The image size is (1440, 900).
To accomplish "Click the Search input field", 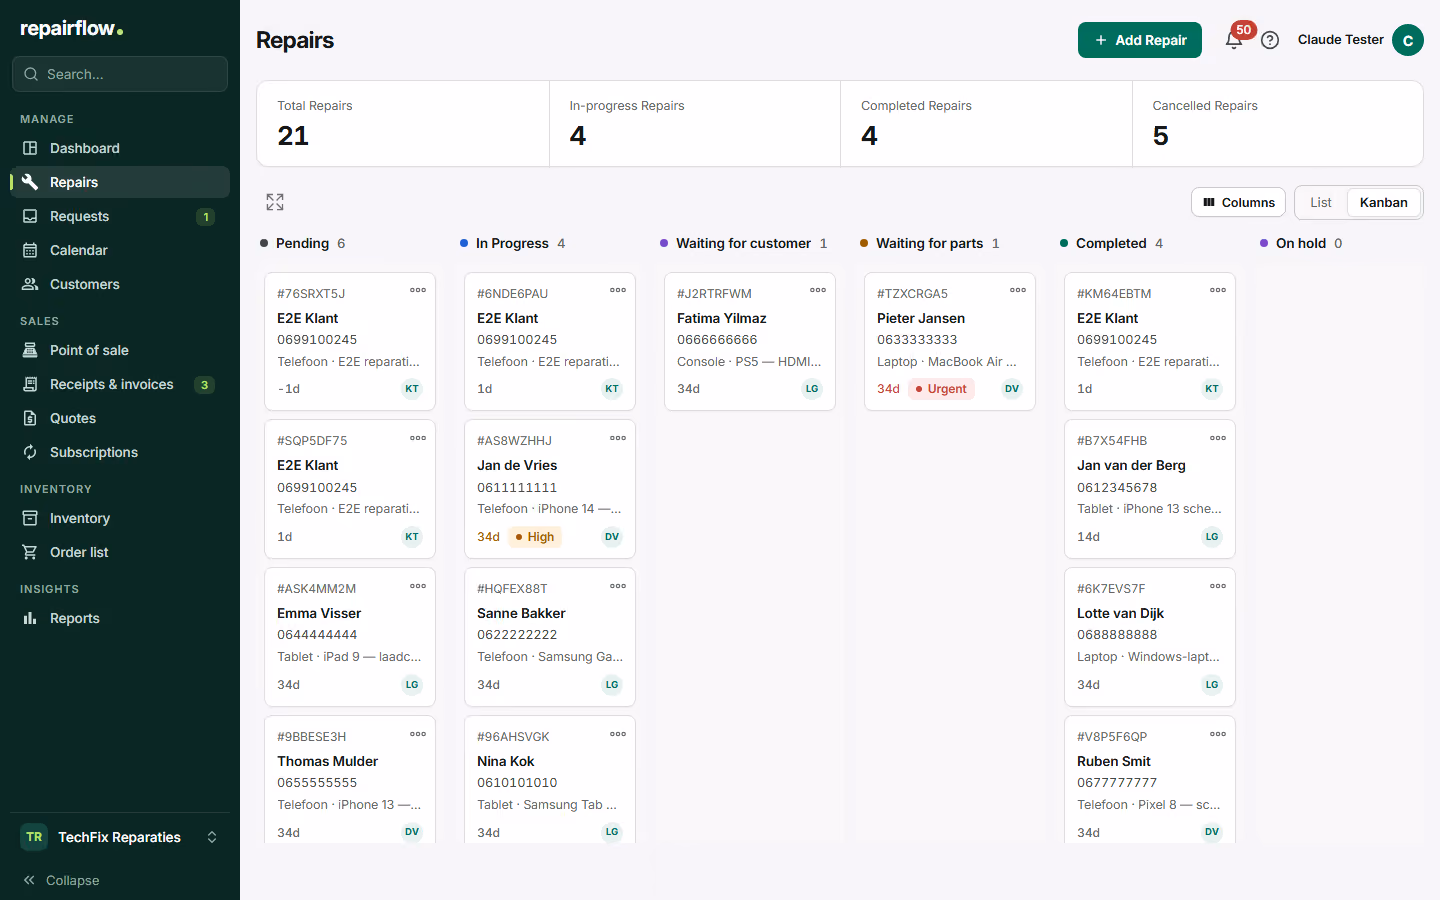I will [120, 74].
